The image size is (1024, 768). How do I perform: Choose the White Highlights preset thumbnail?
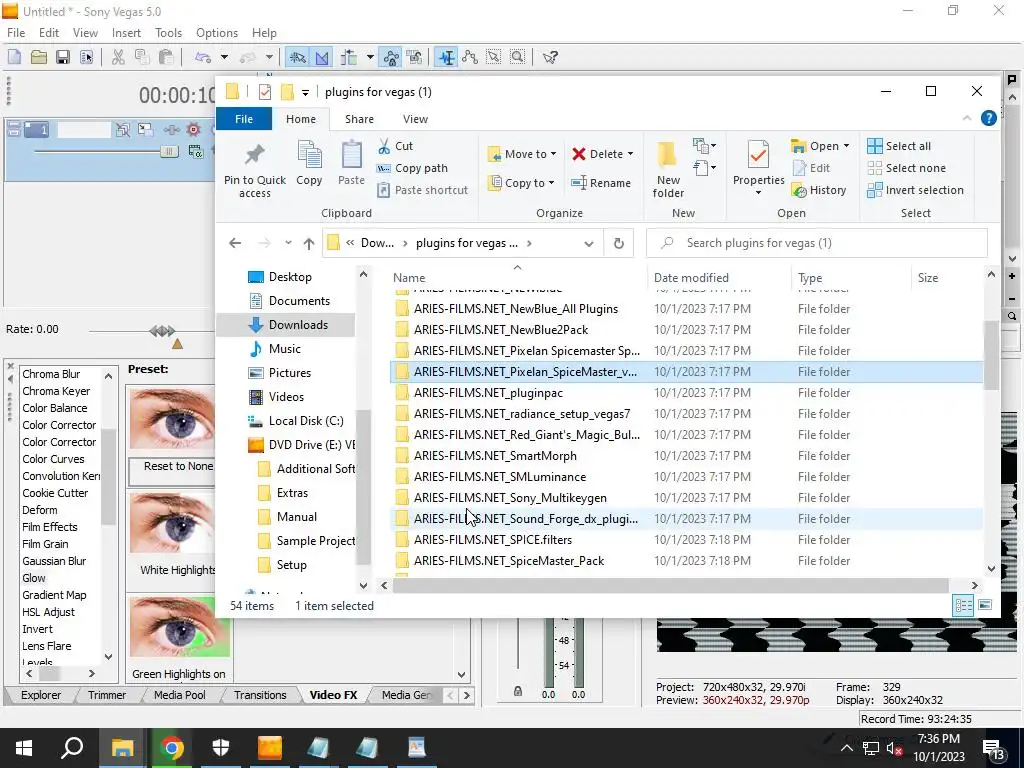171,523
